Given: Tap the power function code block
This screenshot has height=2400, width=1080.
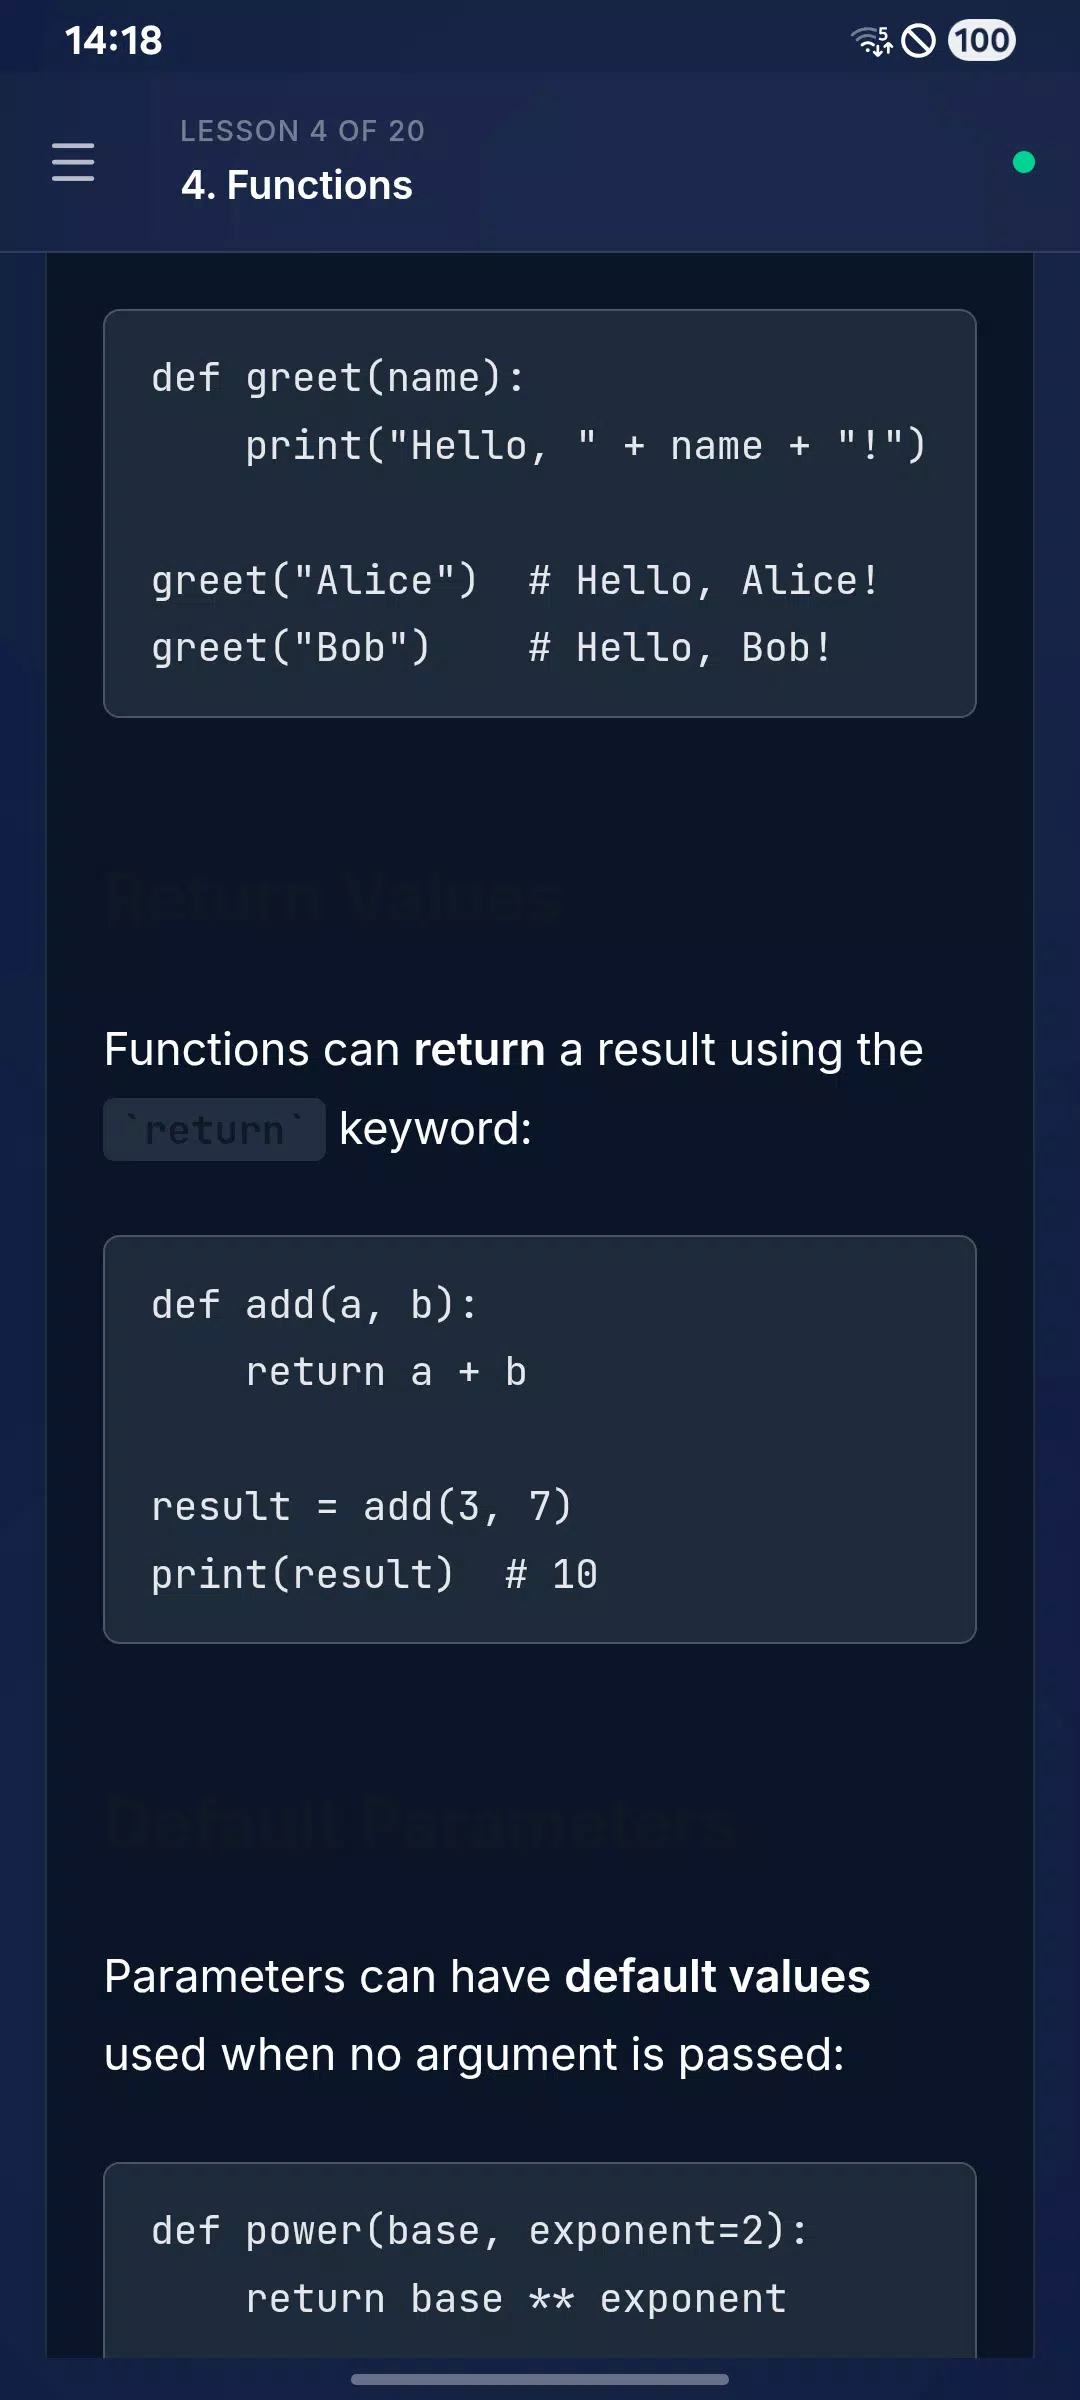Looking at the screenshot, I should click(x=540, y=2260).
